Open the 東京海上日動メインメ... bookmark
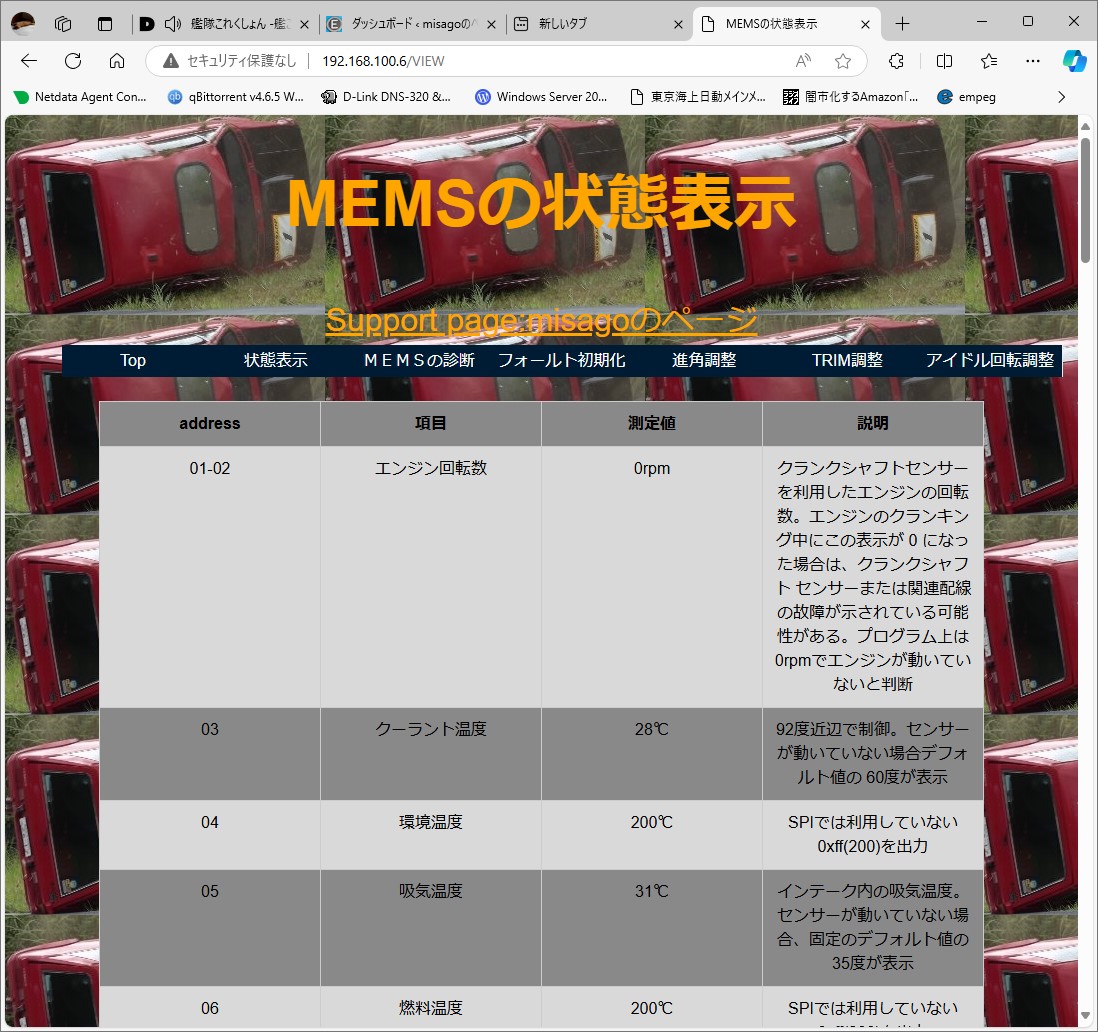 pos(697,97)
